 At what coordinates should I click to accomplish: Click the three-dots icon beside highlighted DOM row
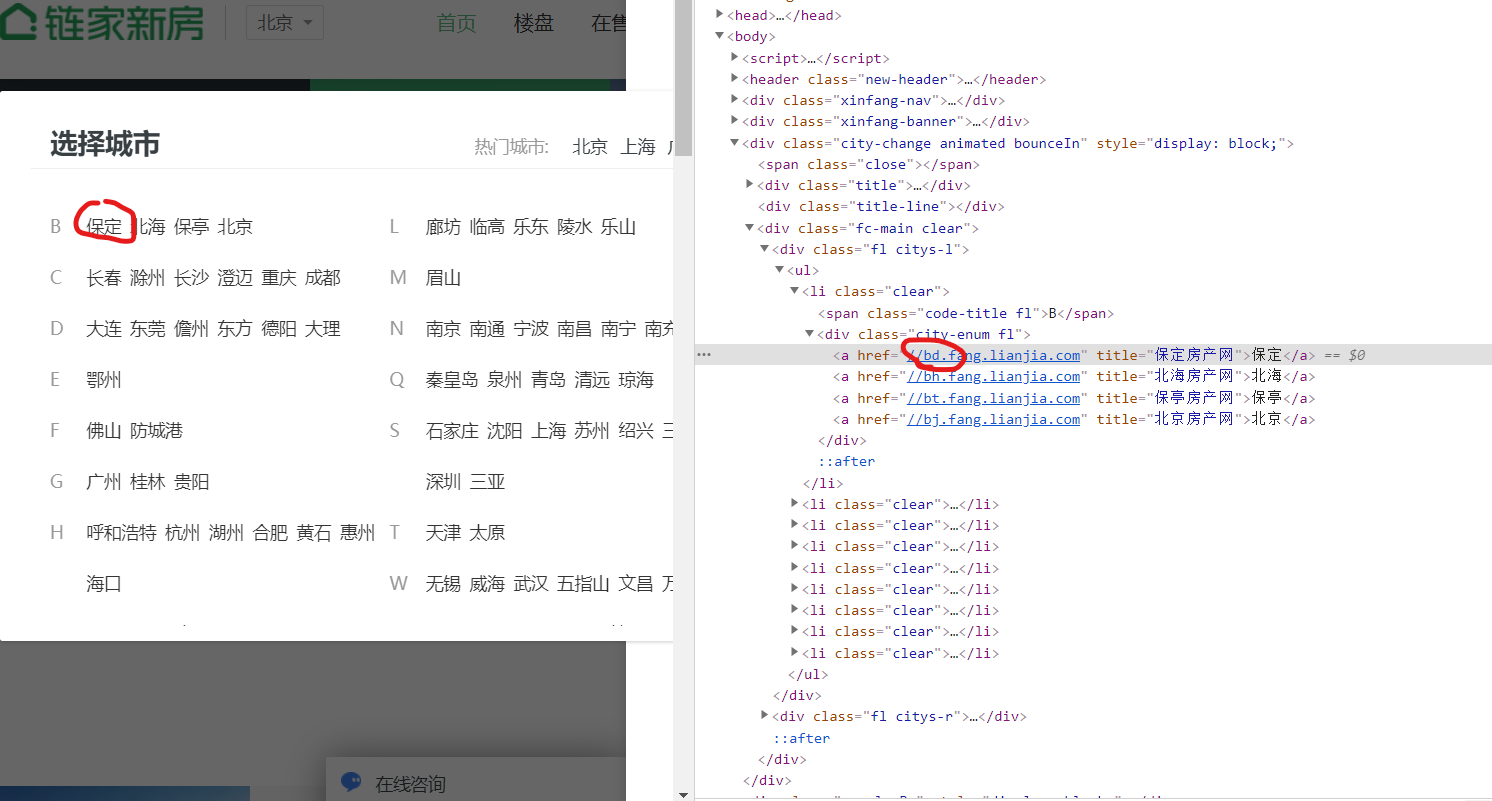pyautogui.click(x=704, y=355)
